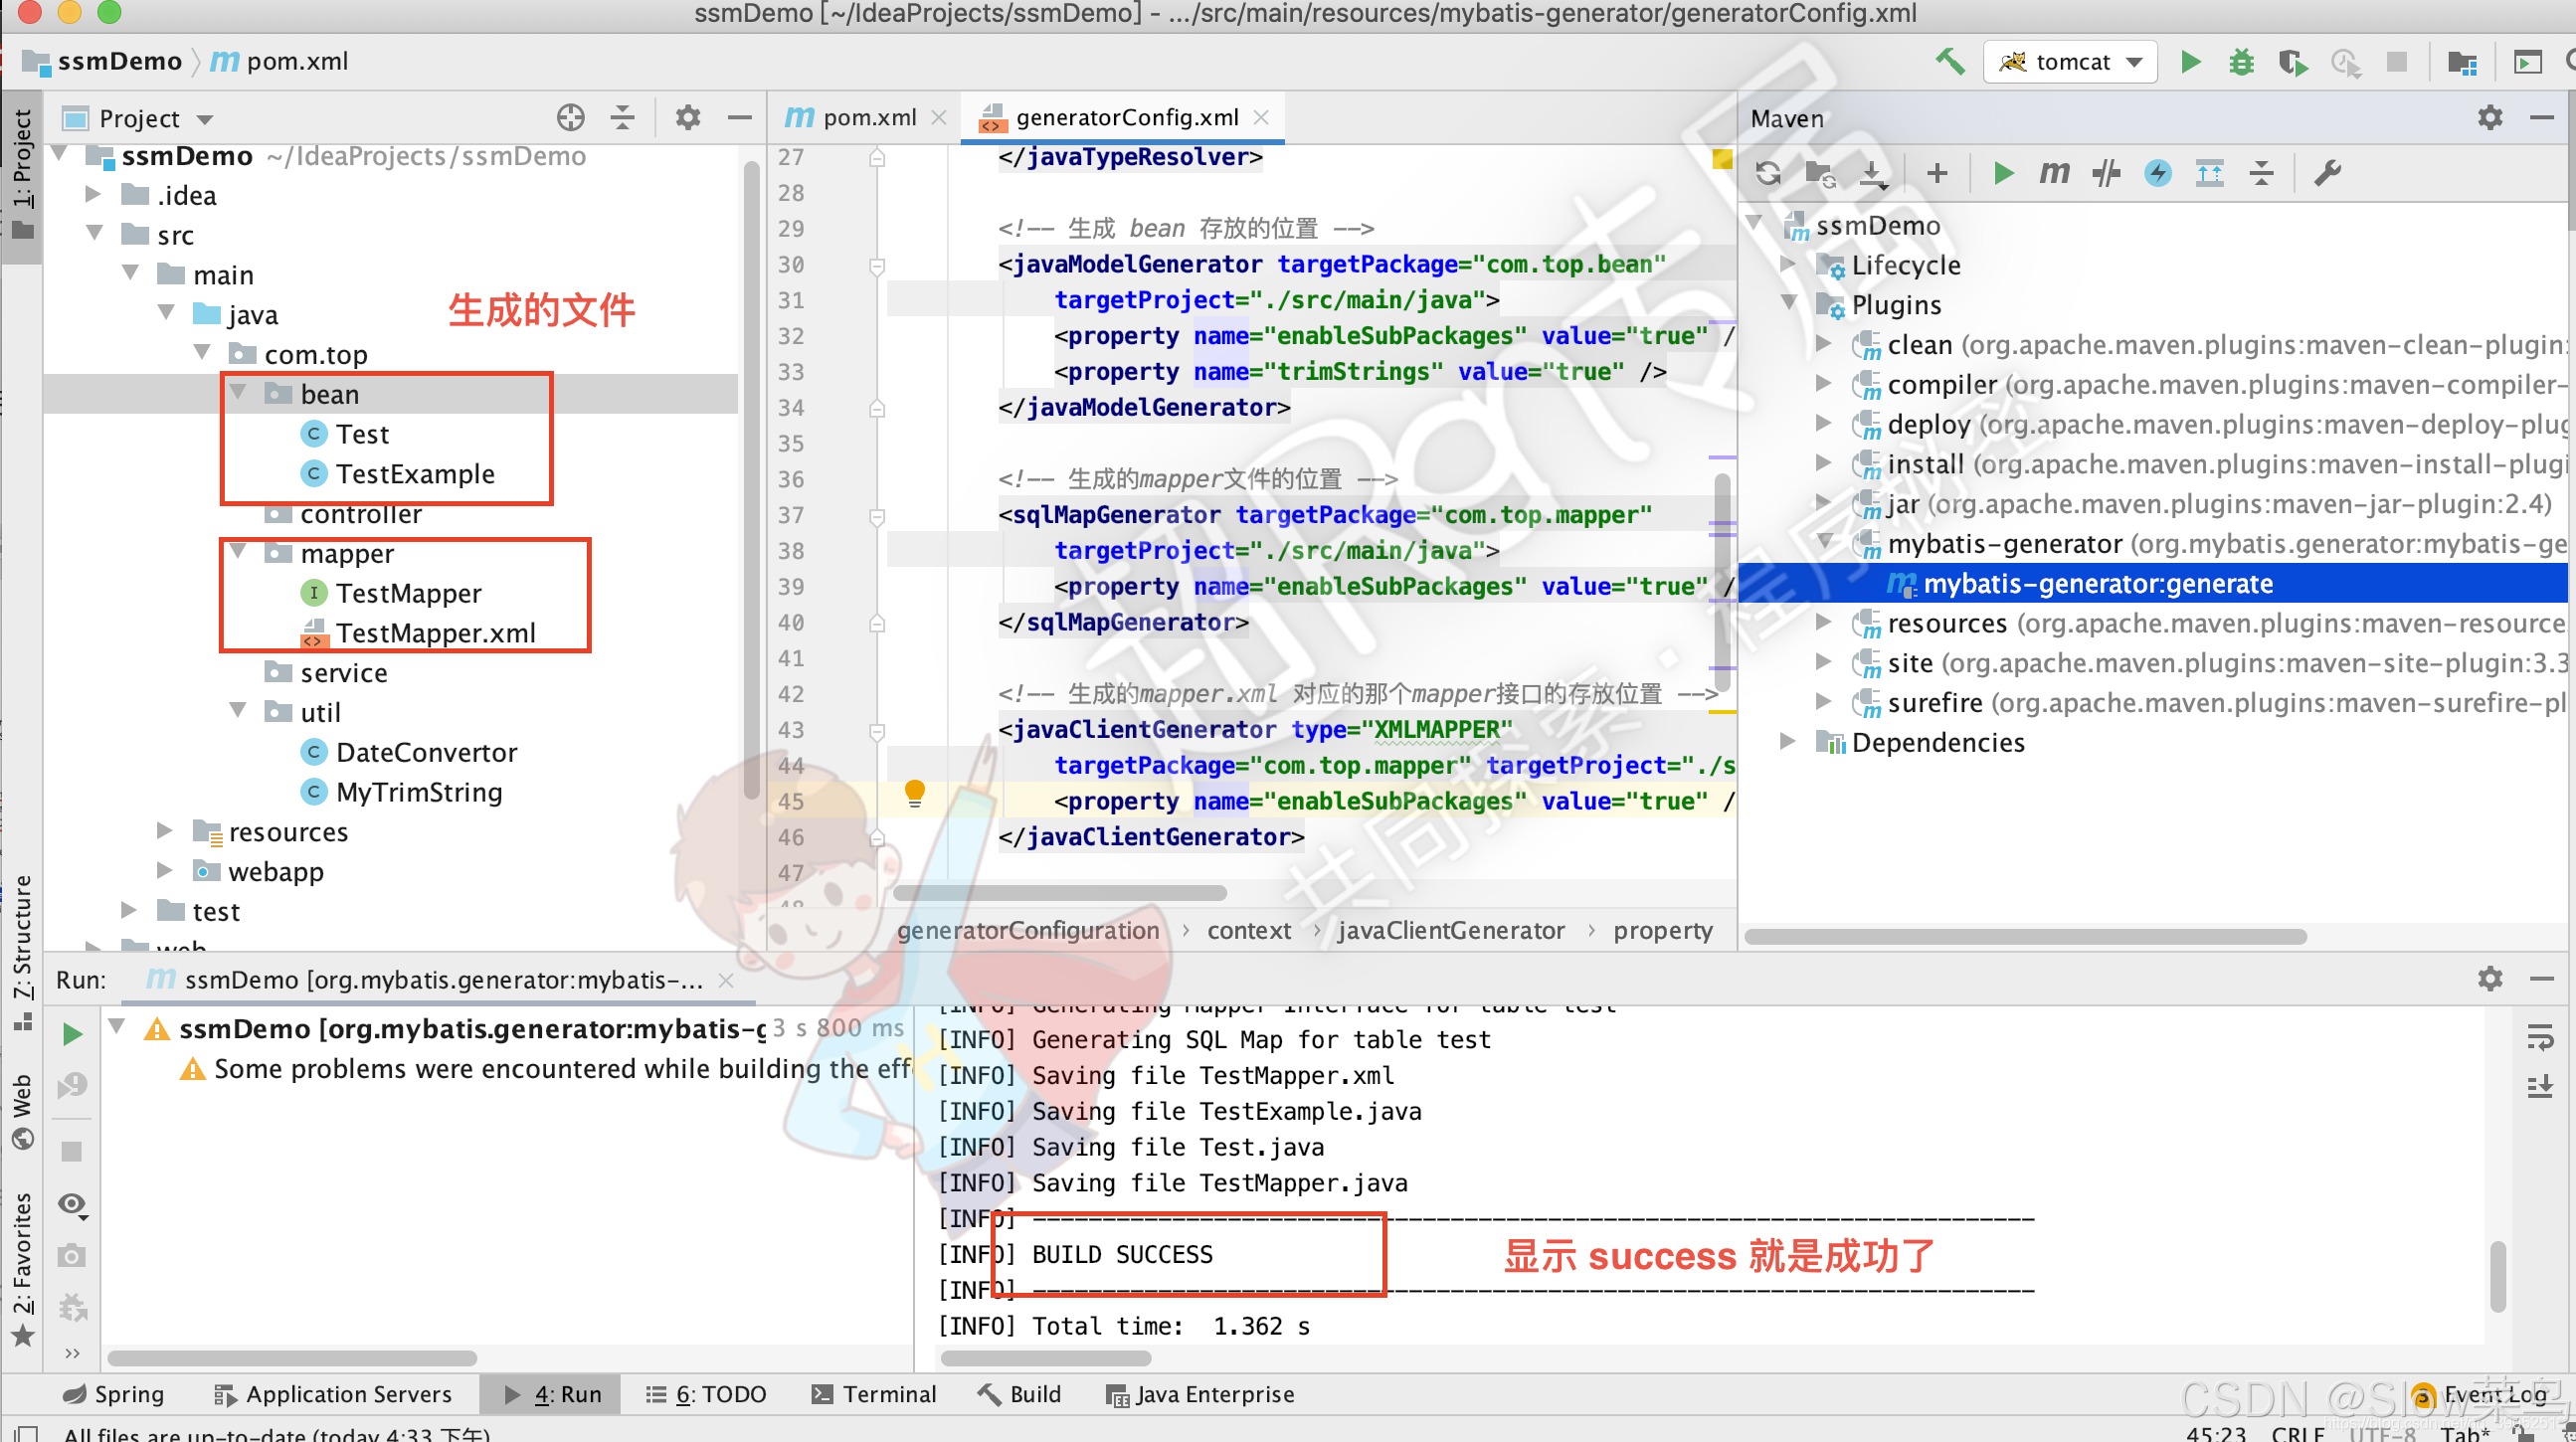Screen dimensions: 2576x1442
Task: Close the pom.xml editor tab
Action: 938,118
